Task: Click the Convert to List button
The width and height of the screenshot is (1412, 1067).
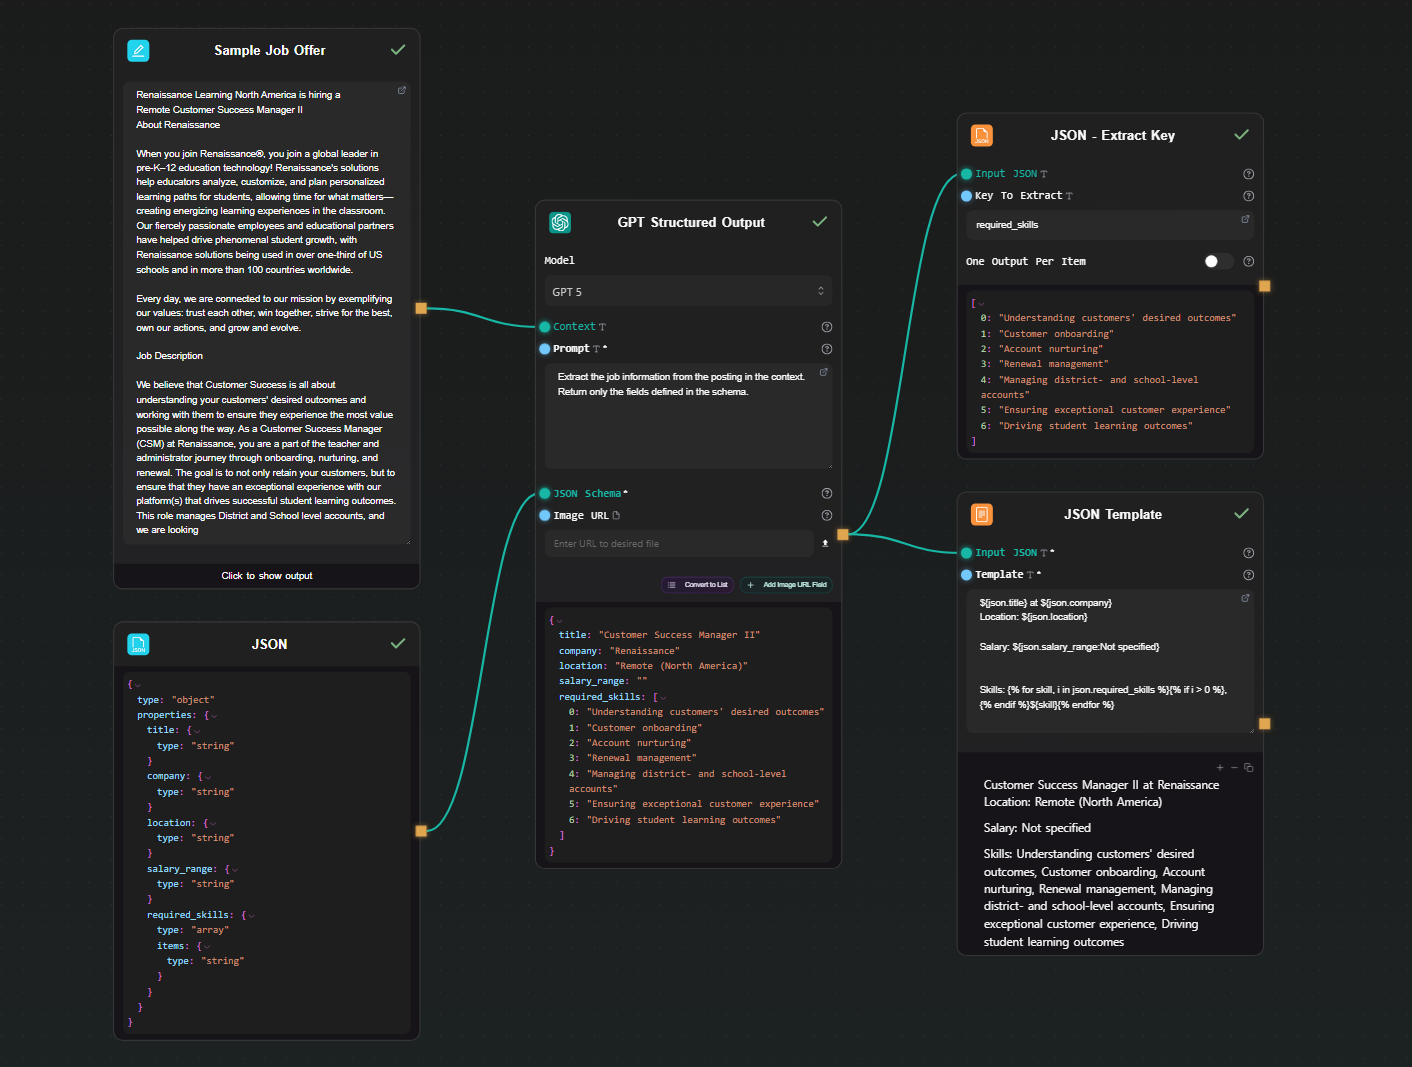Action: [x=698, y=585]
